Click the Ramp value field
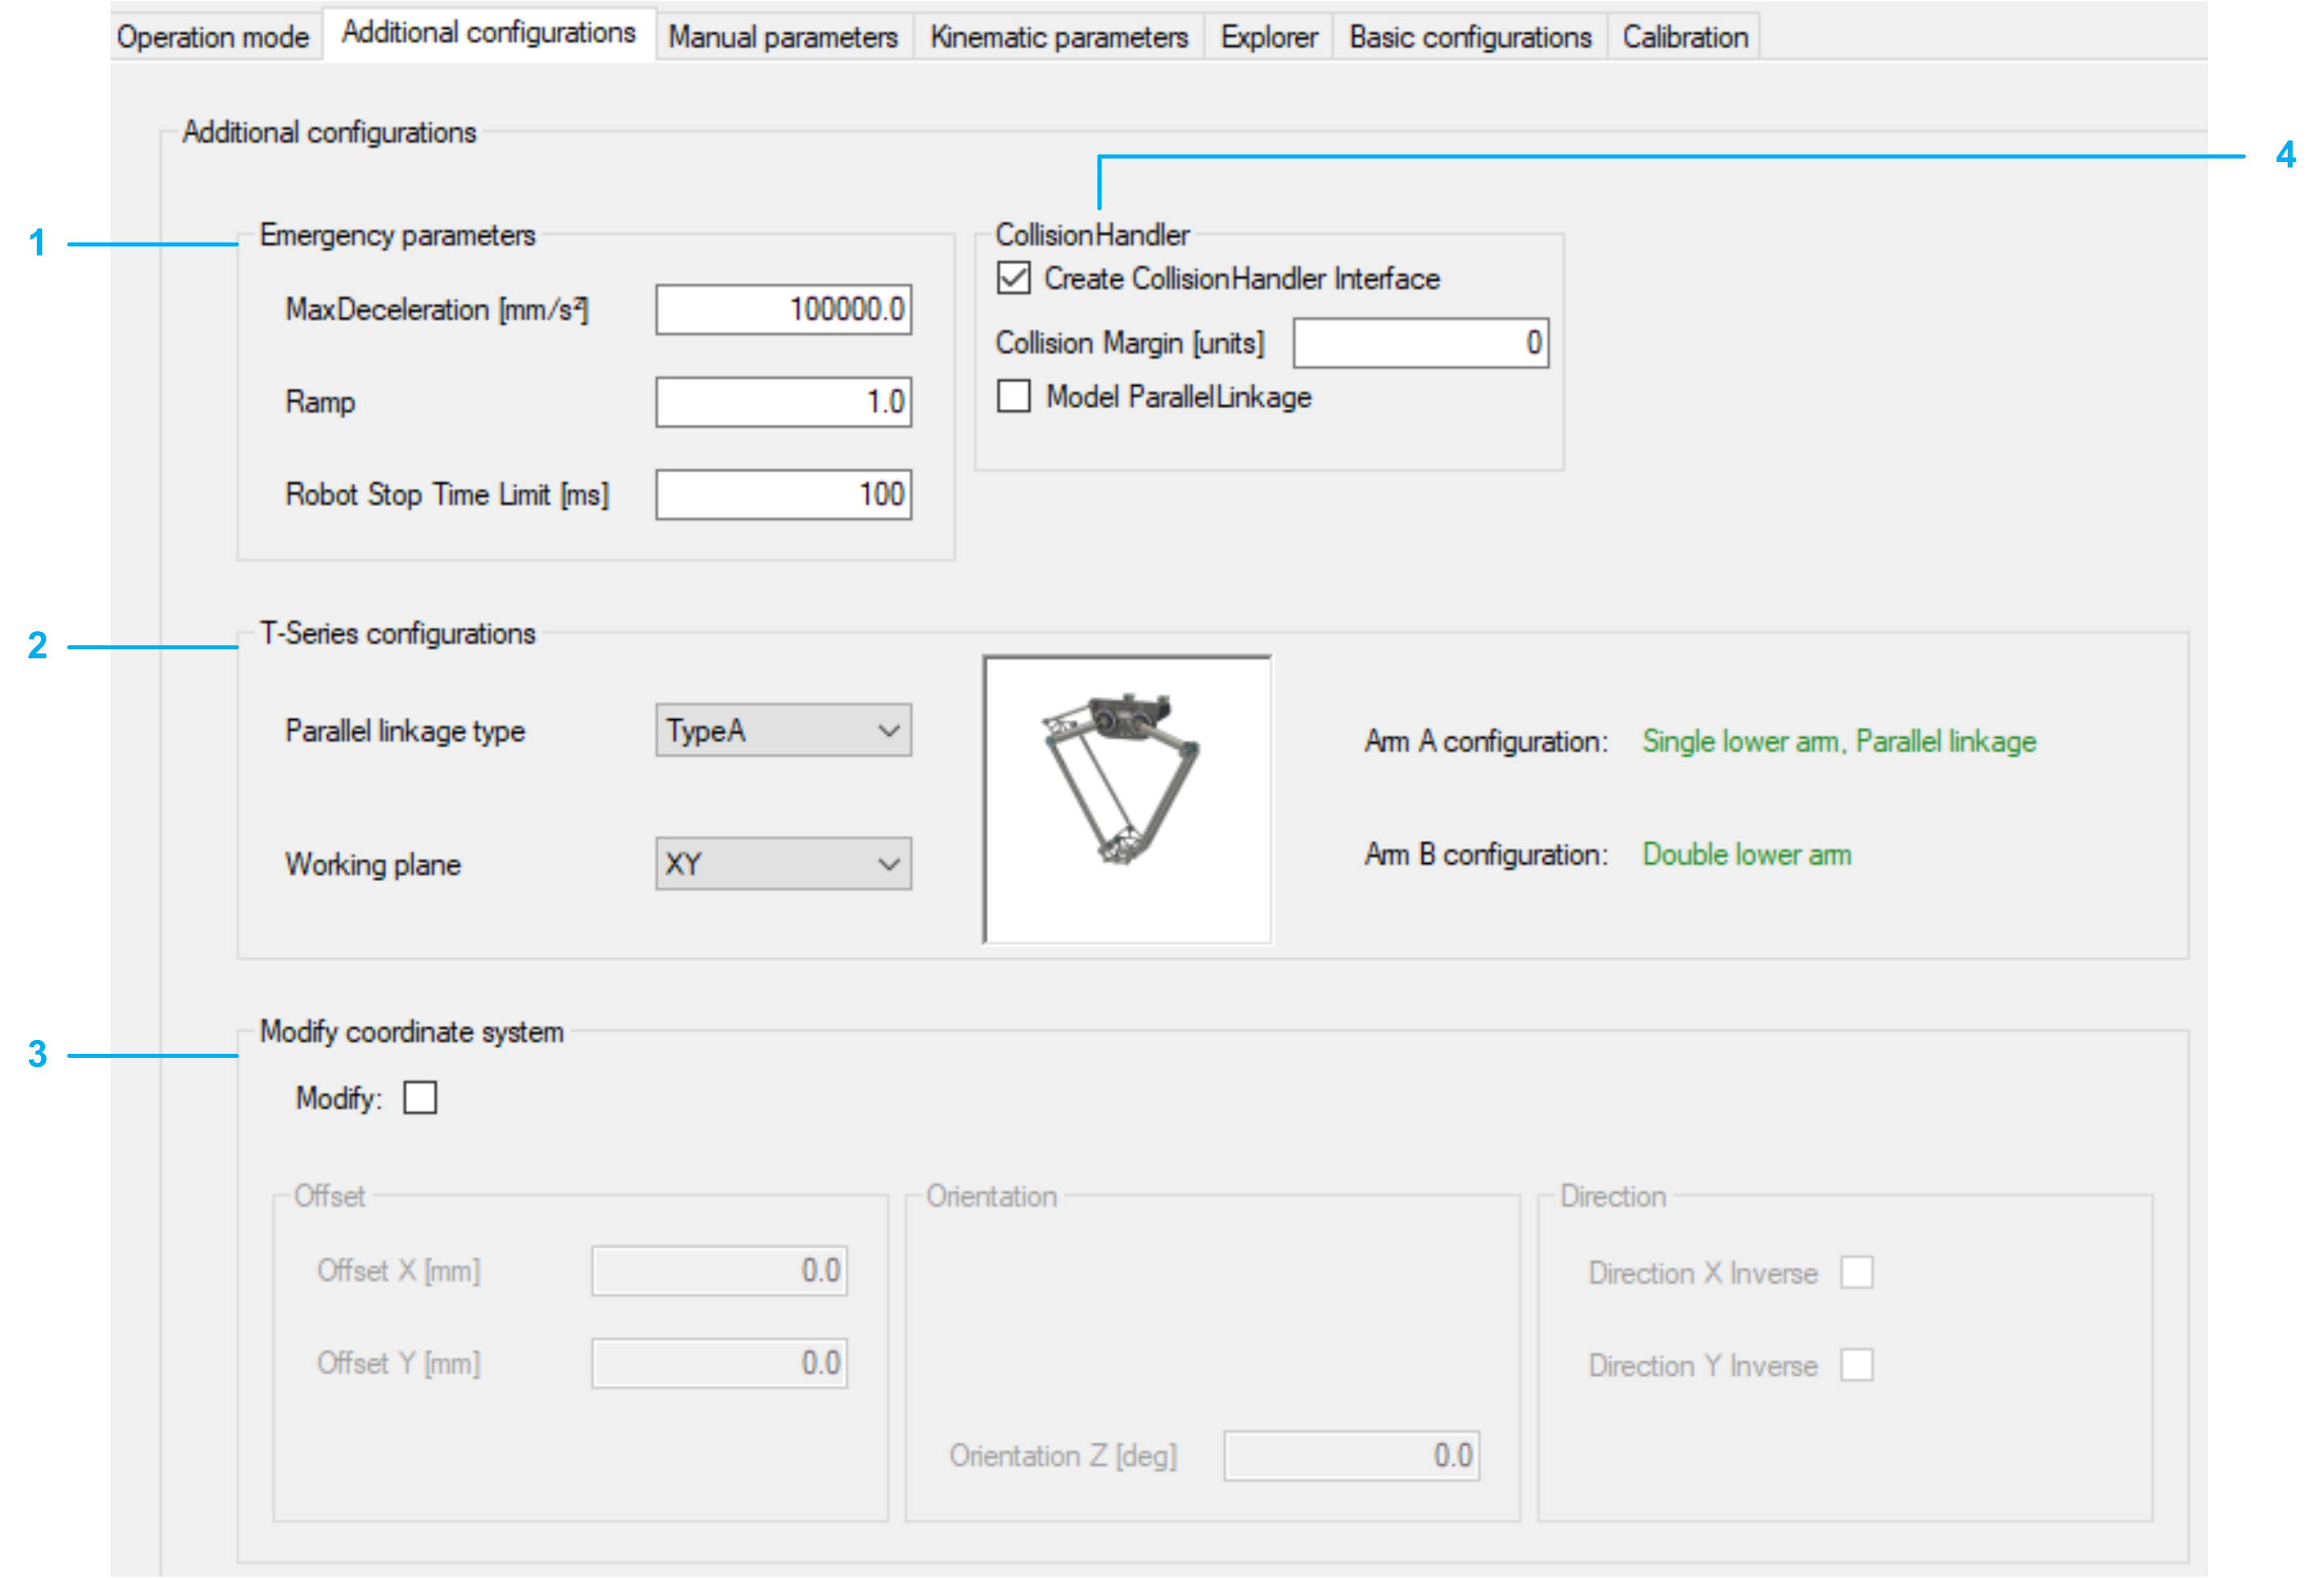Screen dimensions: 2324x1578 click(x=782, y=402)
